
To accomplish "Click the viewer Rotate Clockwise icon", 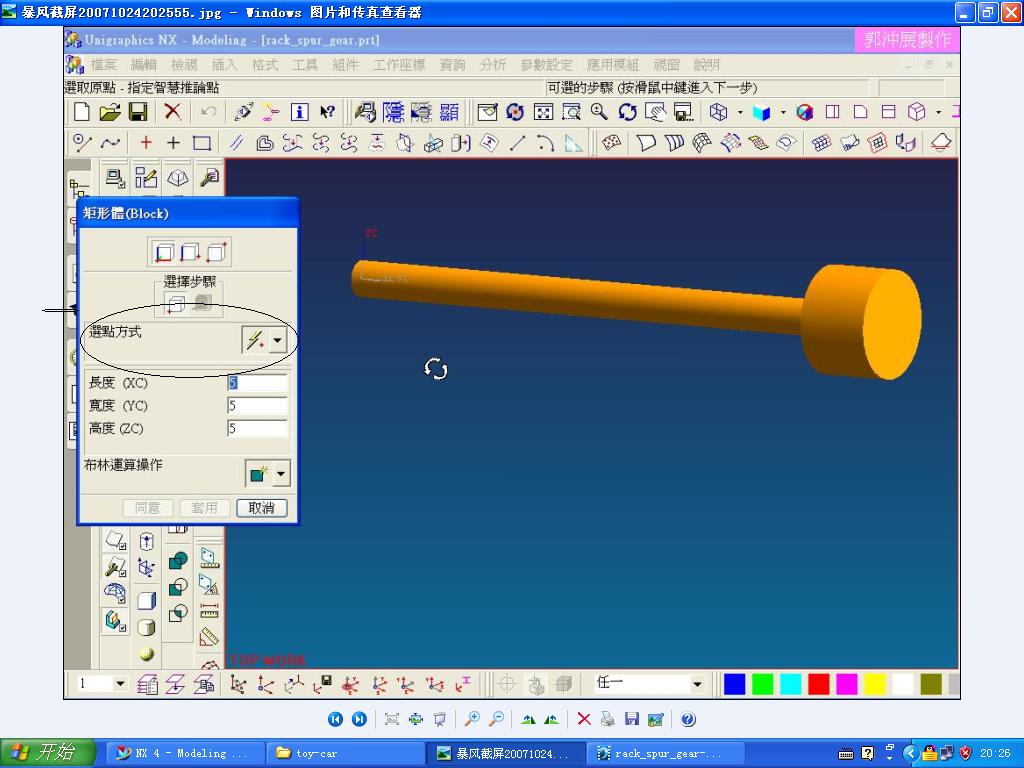I will point(528,719).
